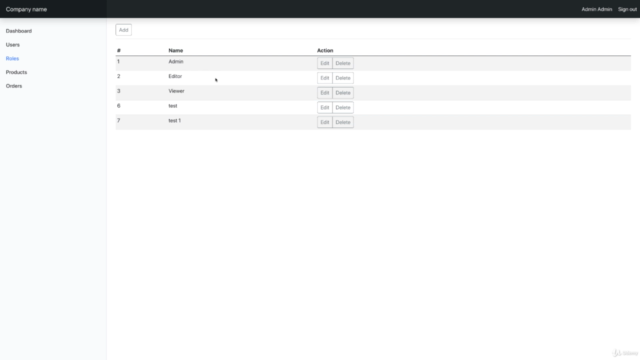Viewport: 640px width, 360px height.
Task: Edit the test 1 role
Action: (x=325, y=122)
